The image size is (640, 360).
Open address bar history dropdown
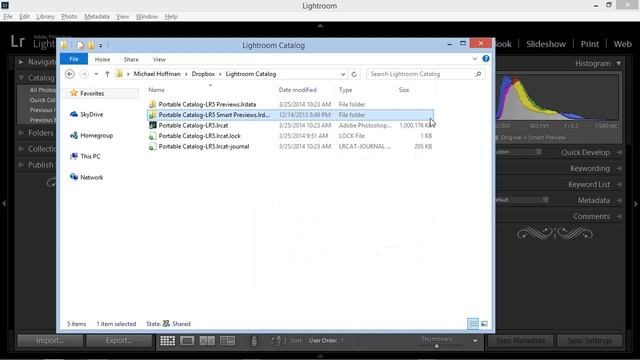pyautogui.click(x=342, y=74)
